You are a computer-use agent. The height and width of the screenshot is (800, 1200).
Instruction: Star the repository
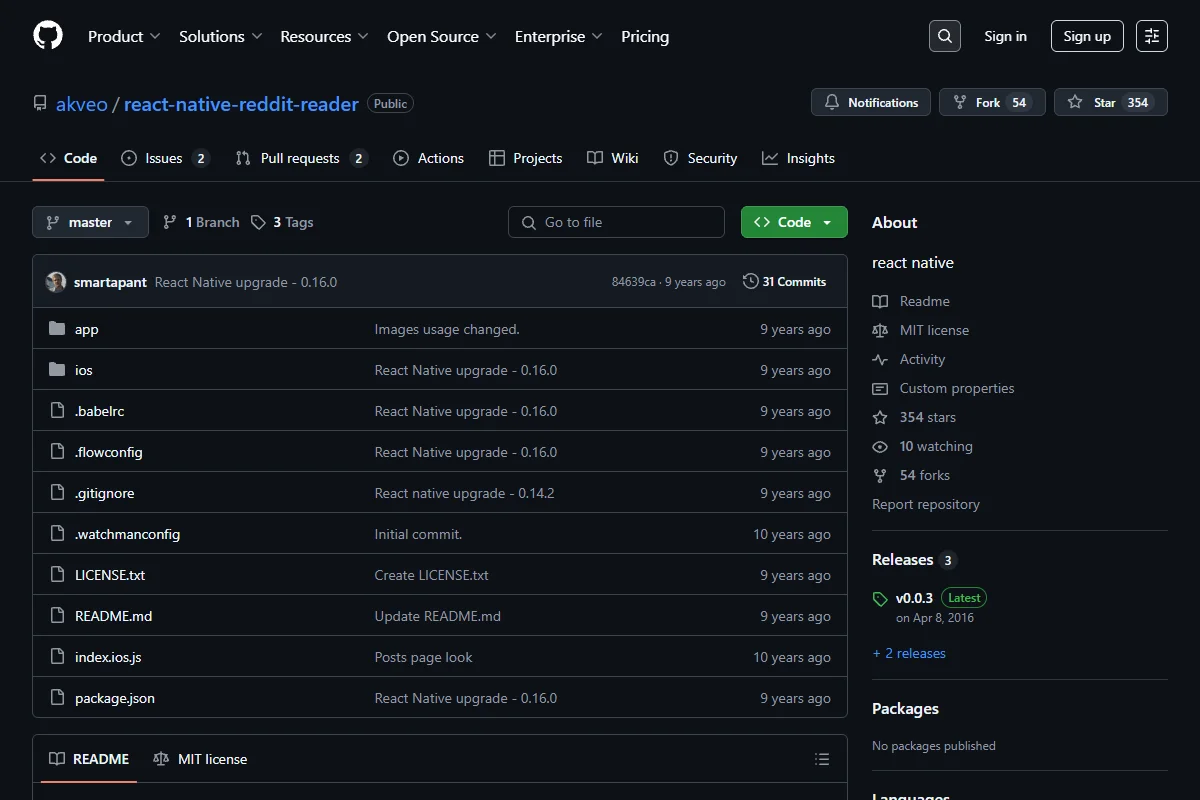(x=1111, y=102)
